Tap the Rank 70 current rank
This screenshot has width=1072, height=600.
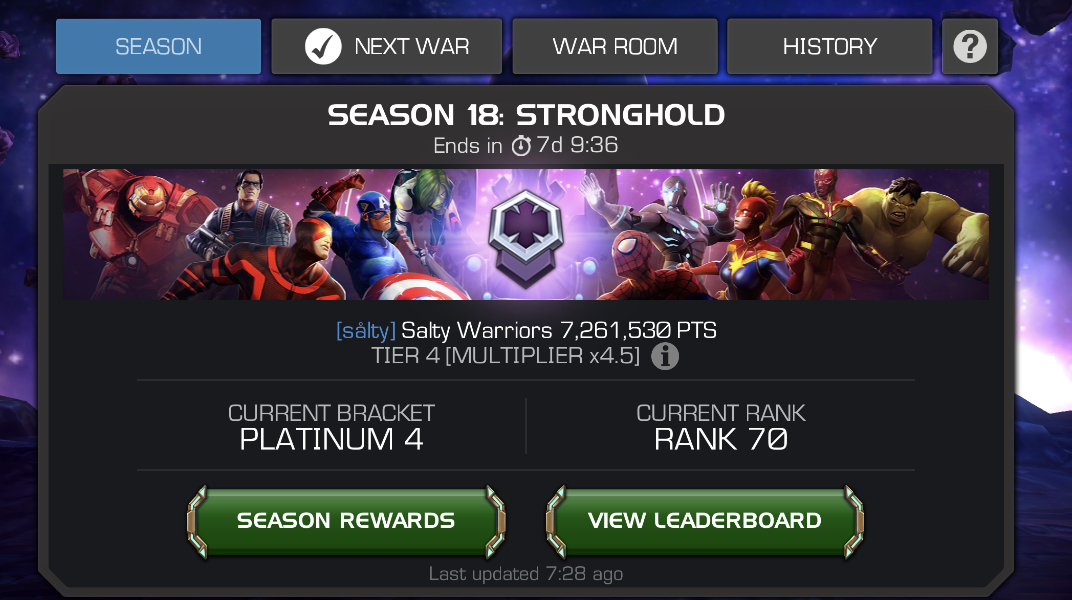pos(721,439)
